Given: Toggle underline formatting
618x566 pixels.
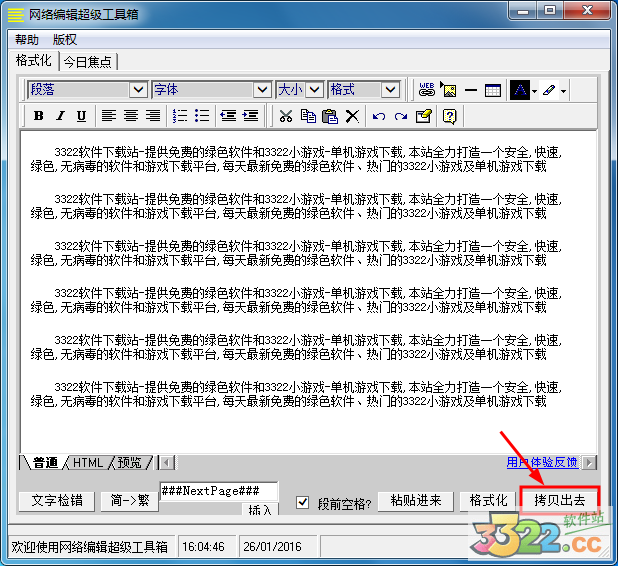Looking at the screenshot, I should pyautogui.click(x=82, y=116).
